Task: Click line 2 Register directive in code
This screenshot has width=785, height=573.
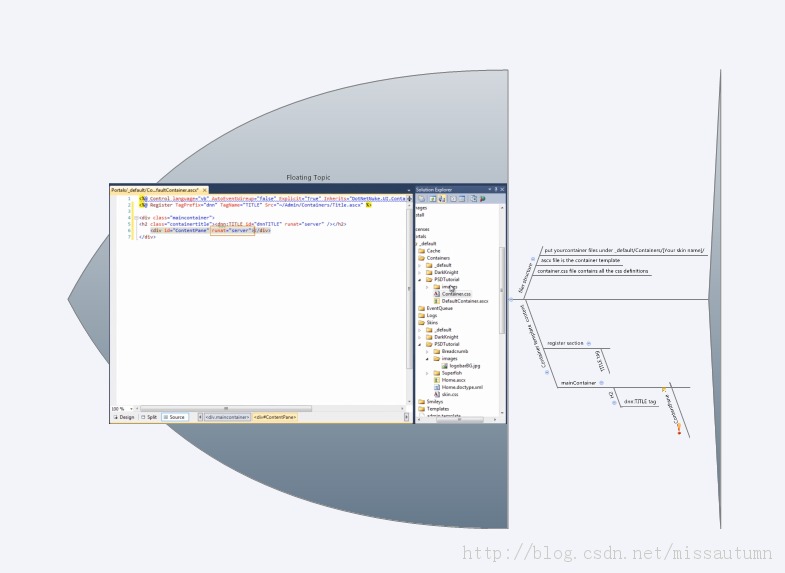Action: pyautogui.click(x=255, y=205)
